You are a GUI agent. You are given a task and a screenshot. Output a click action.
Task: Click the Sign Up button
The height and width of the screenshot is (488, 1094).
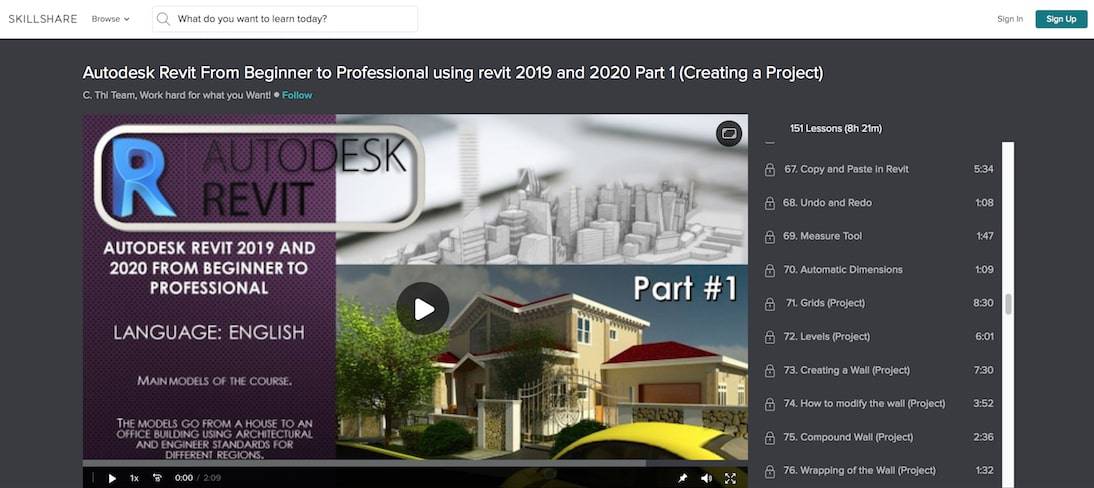tap(1061, 19)
